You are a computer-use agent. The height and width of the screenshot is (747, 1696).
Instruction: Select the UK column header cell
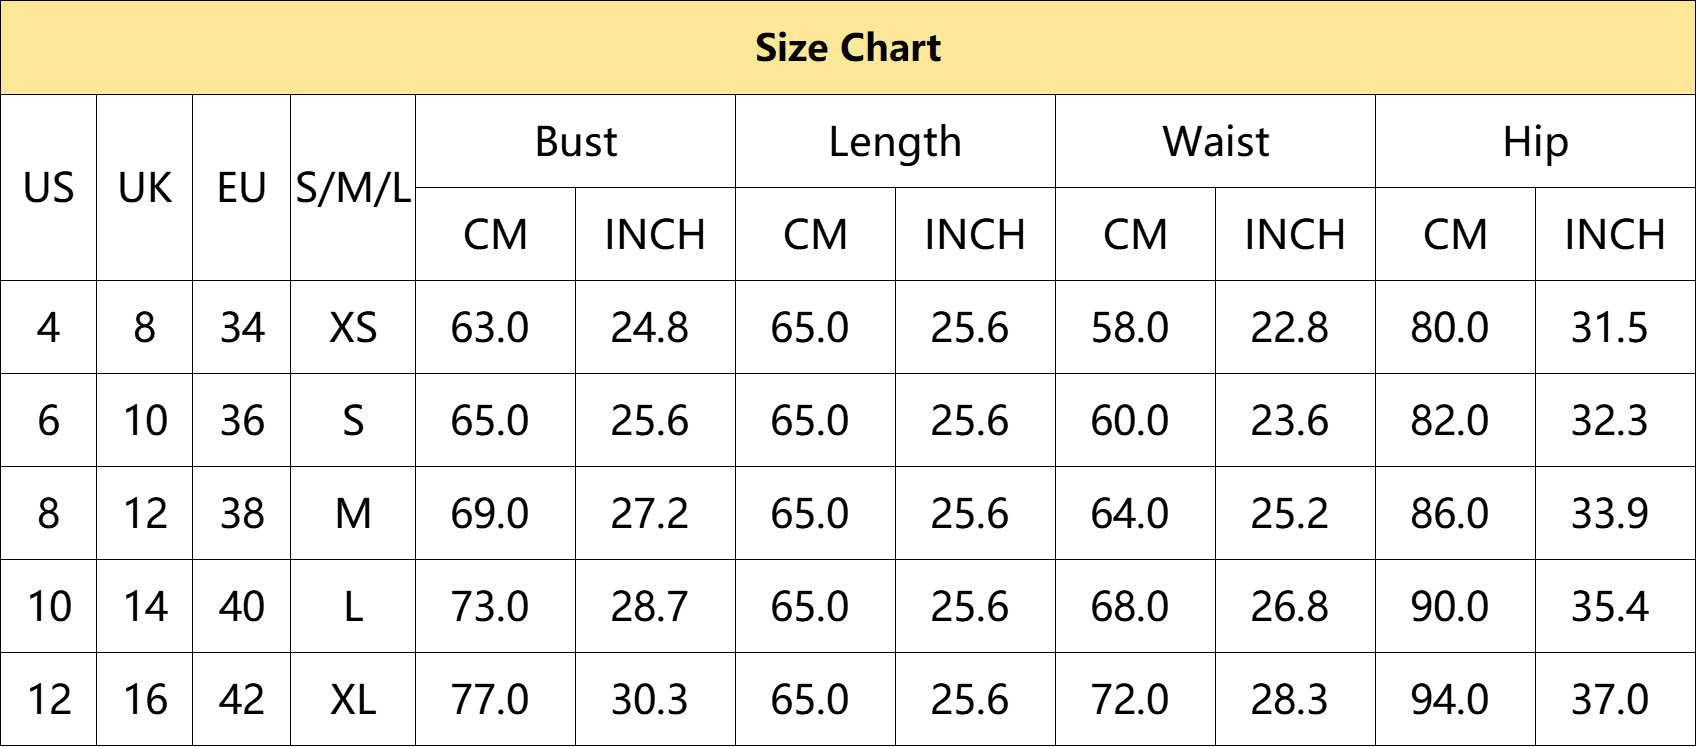pos(145,188)
